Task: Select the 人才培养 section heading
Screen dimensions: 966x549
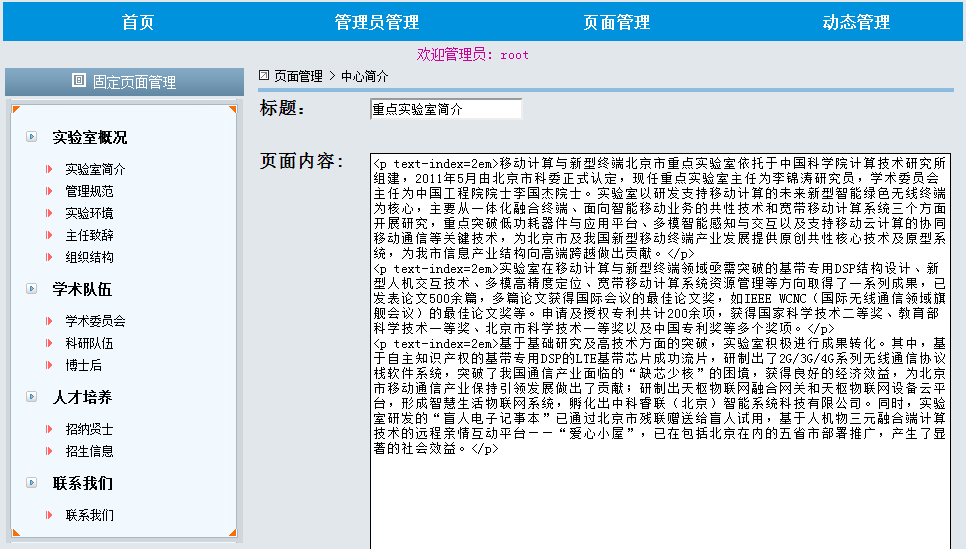Action: tap(82, 397)
